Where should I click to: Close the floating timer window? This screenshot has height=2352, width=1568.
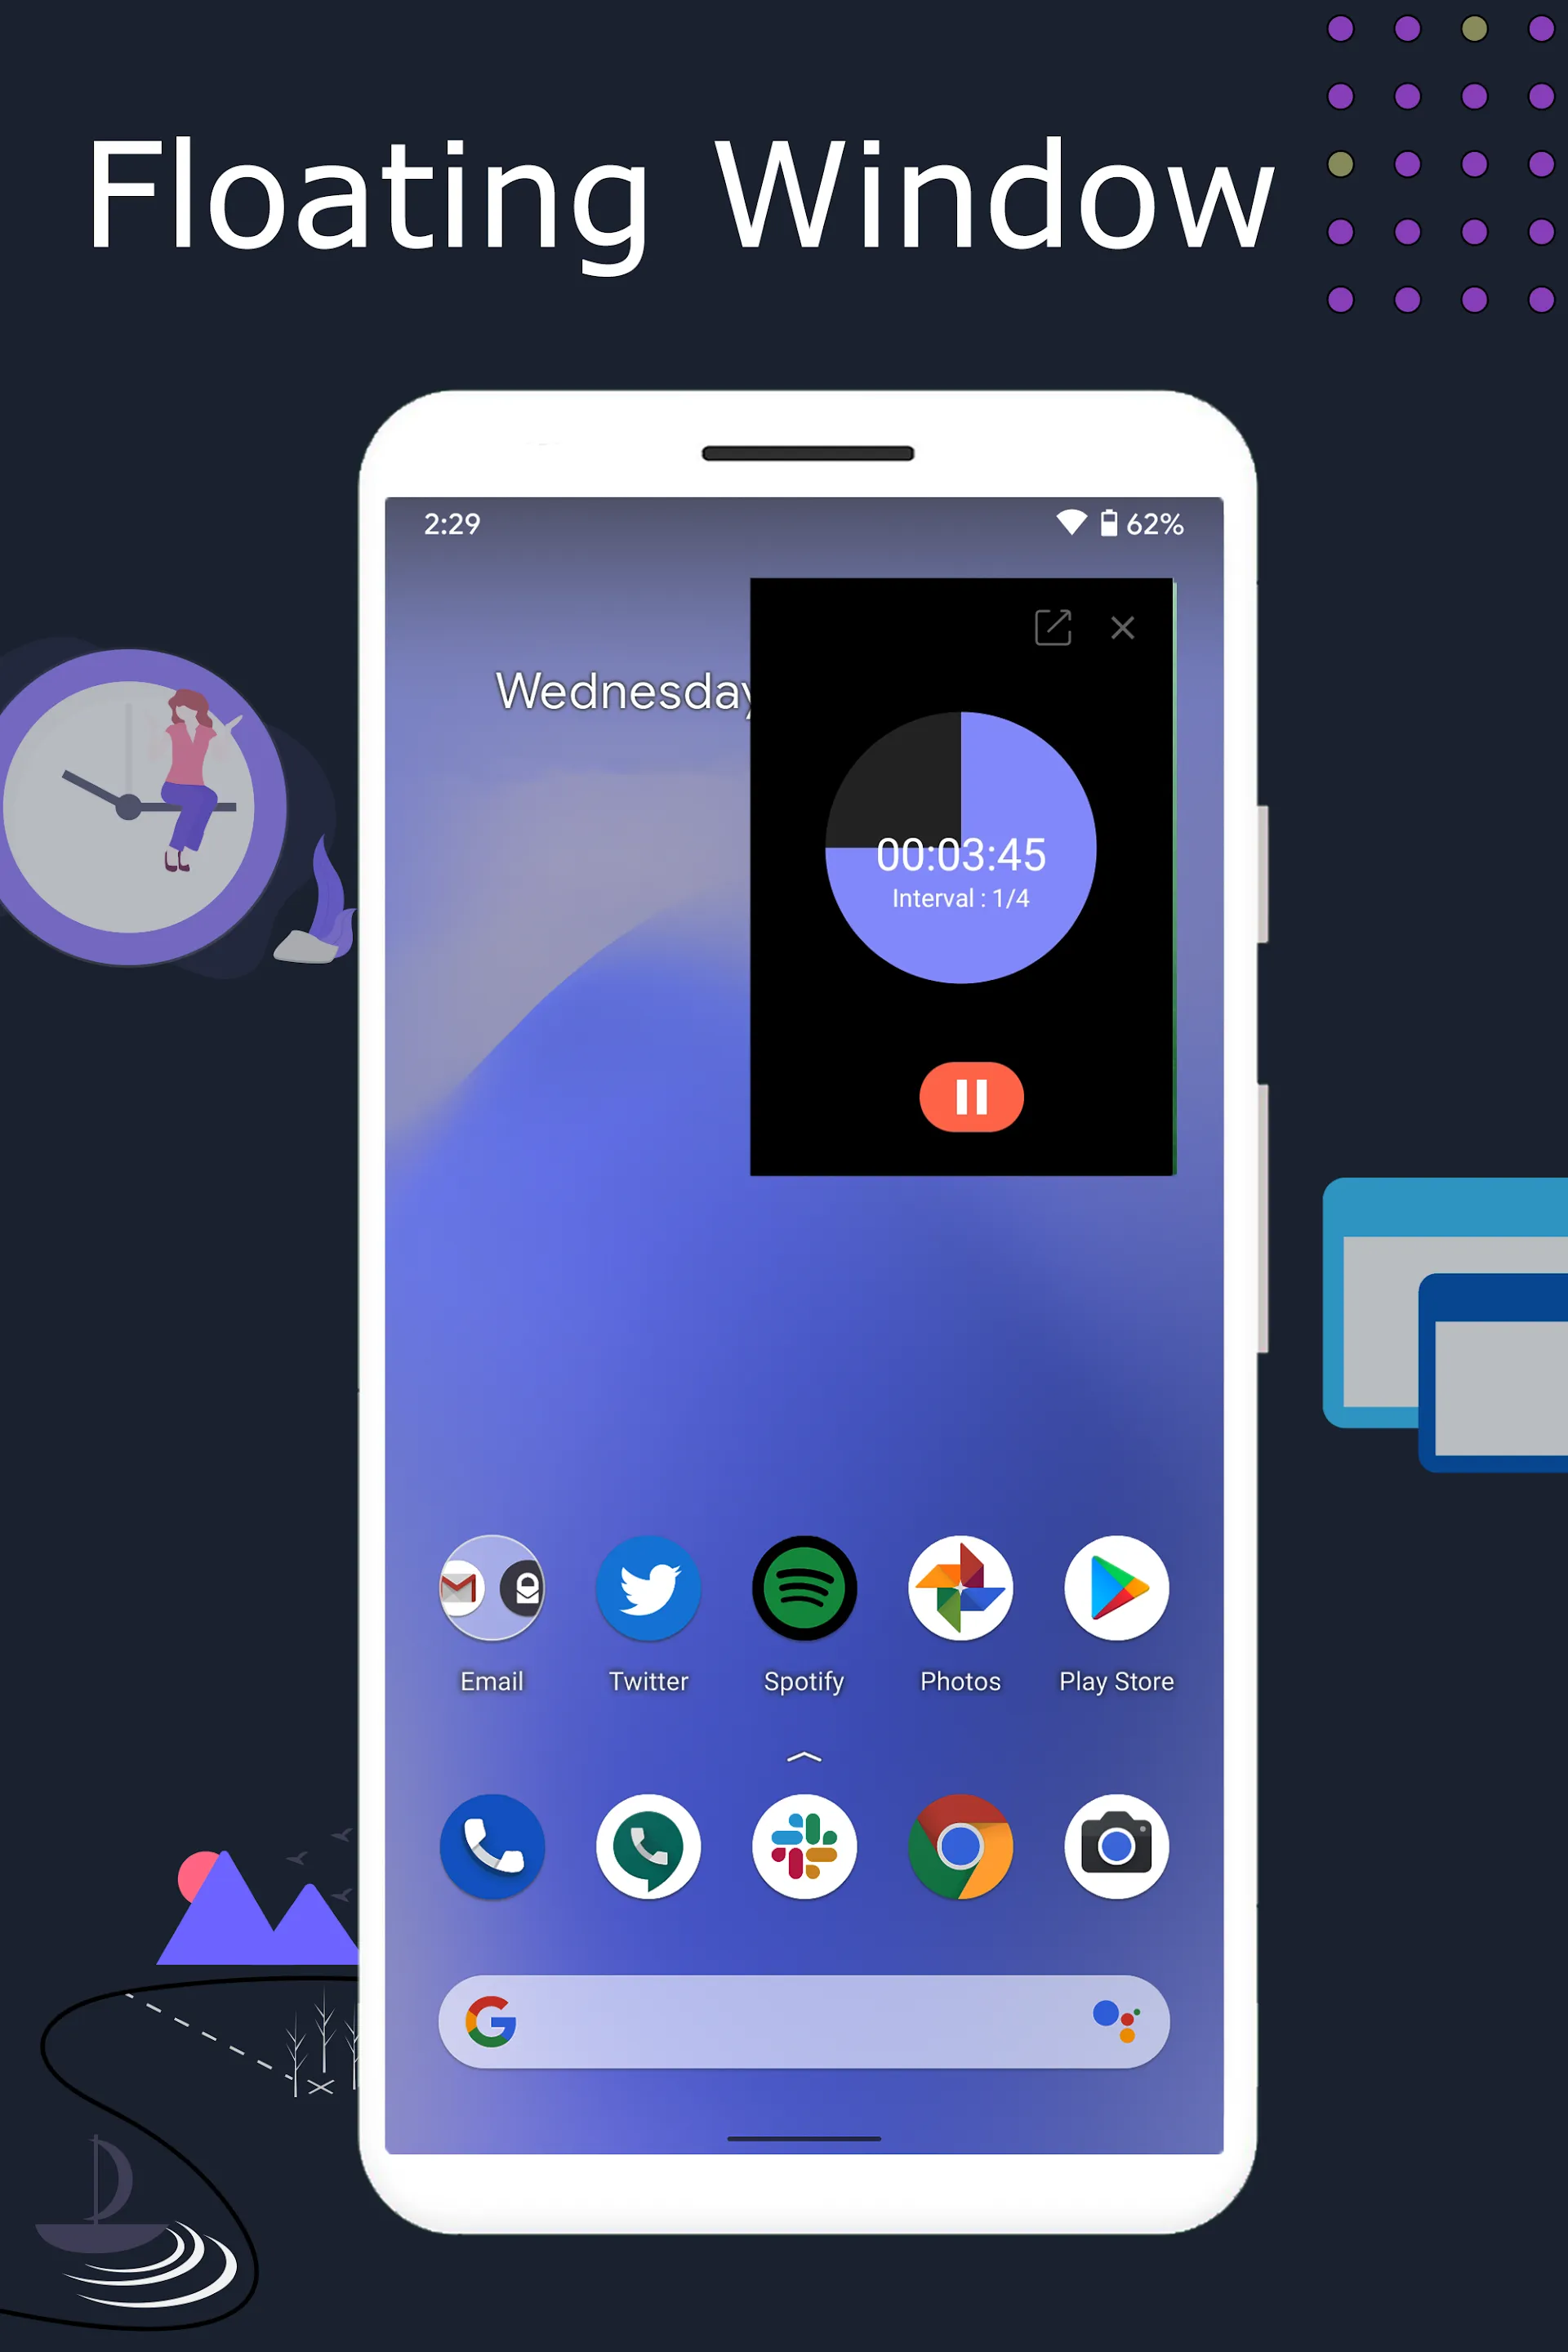[1124, 626]
